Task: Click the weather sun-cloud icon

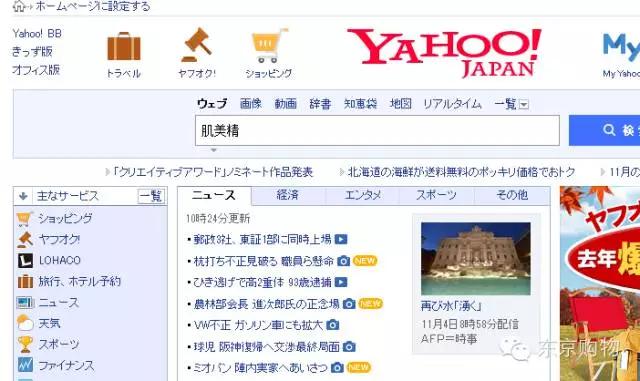Action: pyautogui.click(x=25, y=323)
